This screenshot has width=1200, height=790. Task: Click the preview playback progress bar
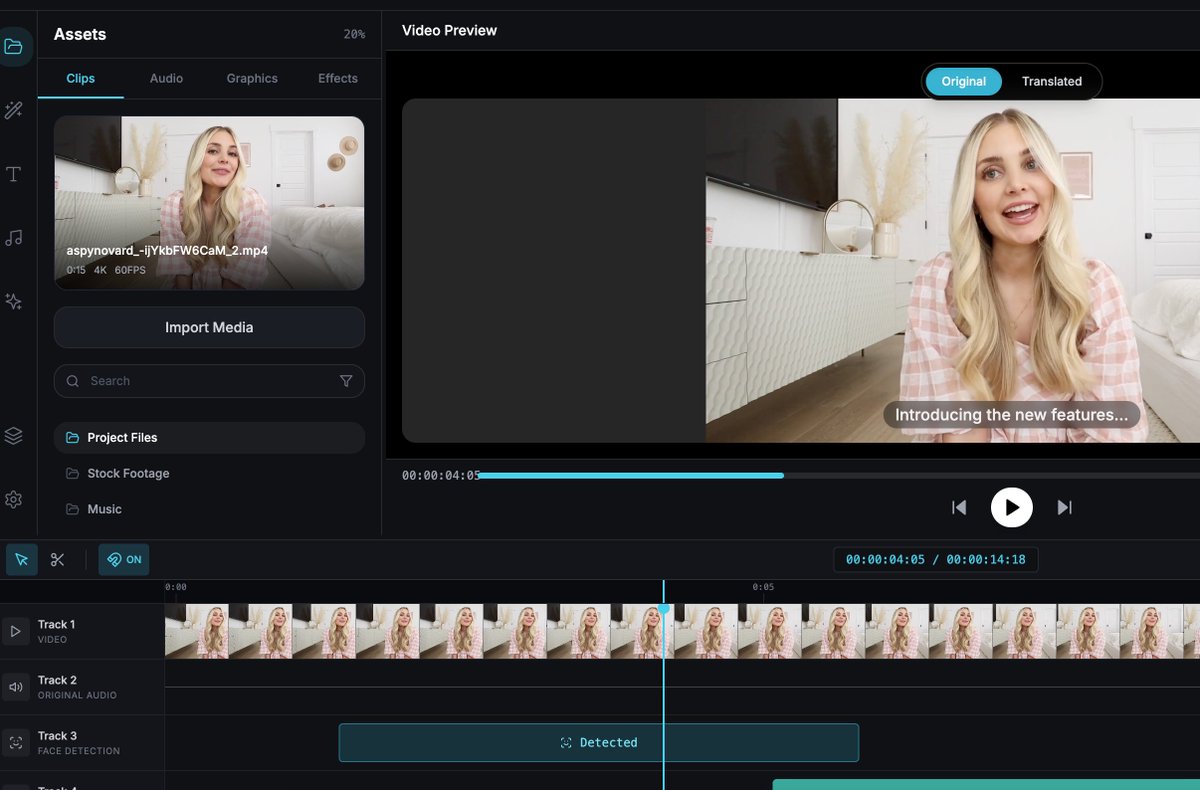pos(839,476)
